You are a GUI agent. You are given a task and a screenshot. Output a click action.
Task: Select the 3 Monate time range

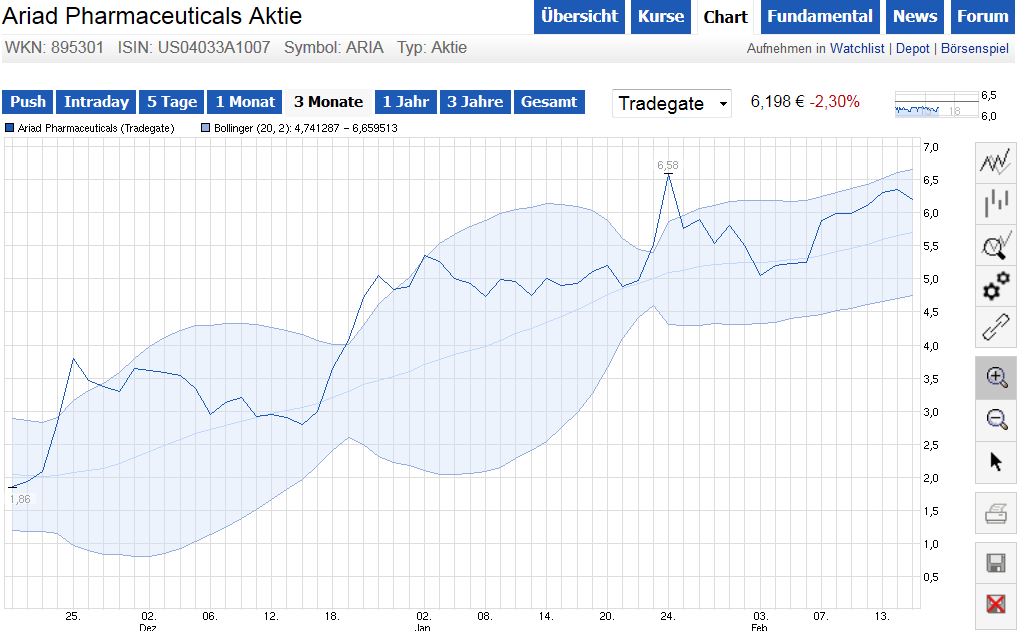point(328,102)
